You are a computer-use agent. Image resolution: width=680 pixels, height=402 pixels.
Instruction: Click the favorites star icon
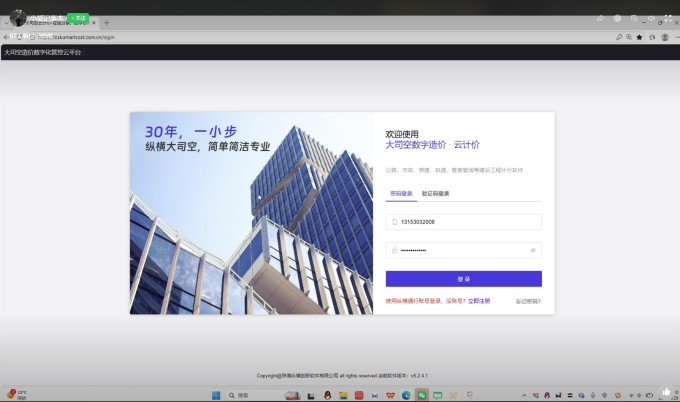(x=639, y=37)
